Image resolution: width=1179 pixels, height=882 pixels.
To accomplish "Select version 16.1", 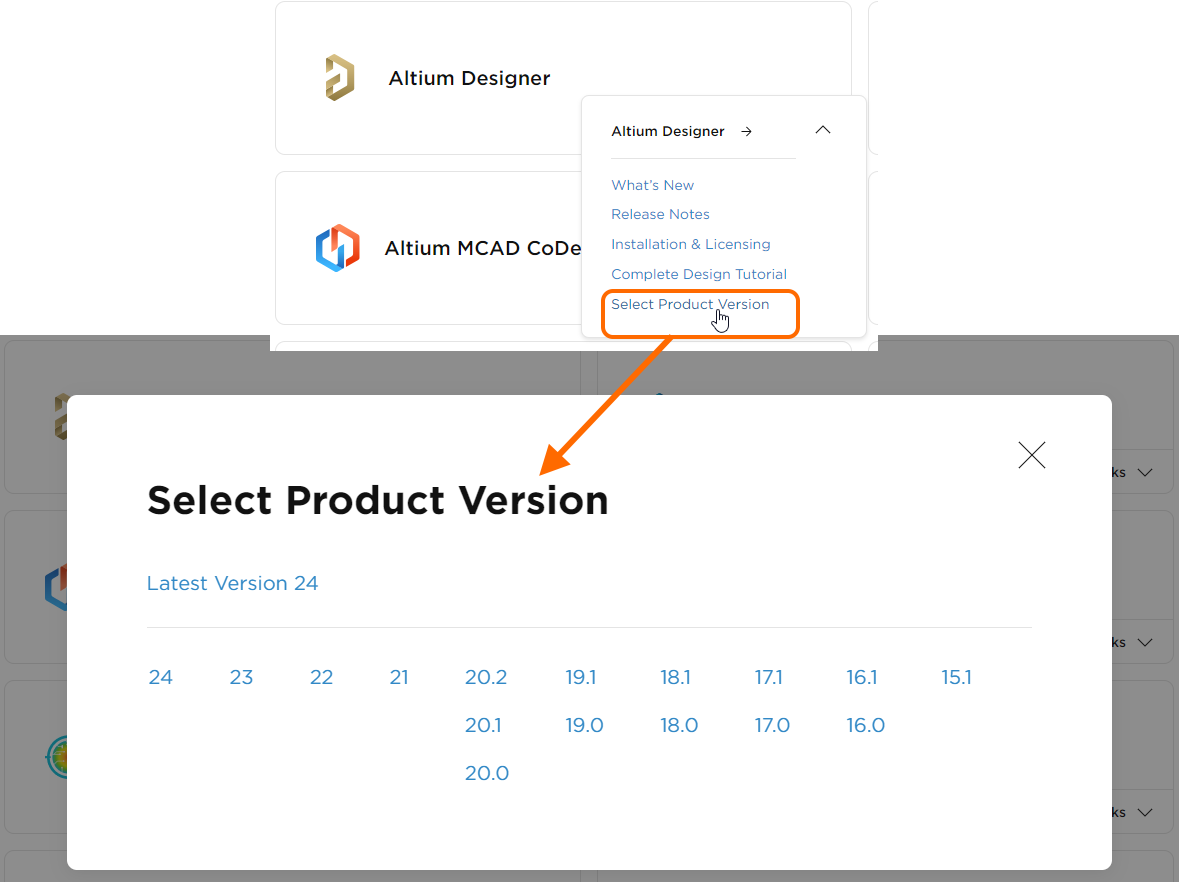I will (x=862, y=677).
